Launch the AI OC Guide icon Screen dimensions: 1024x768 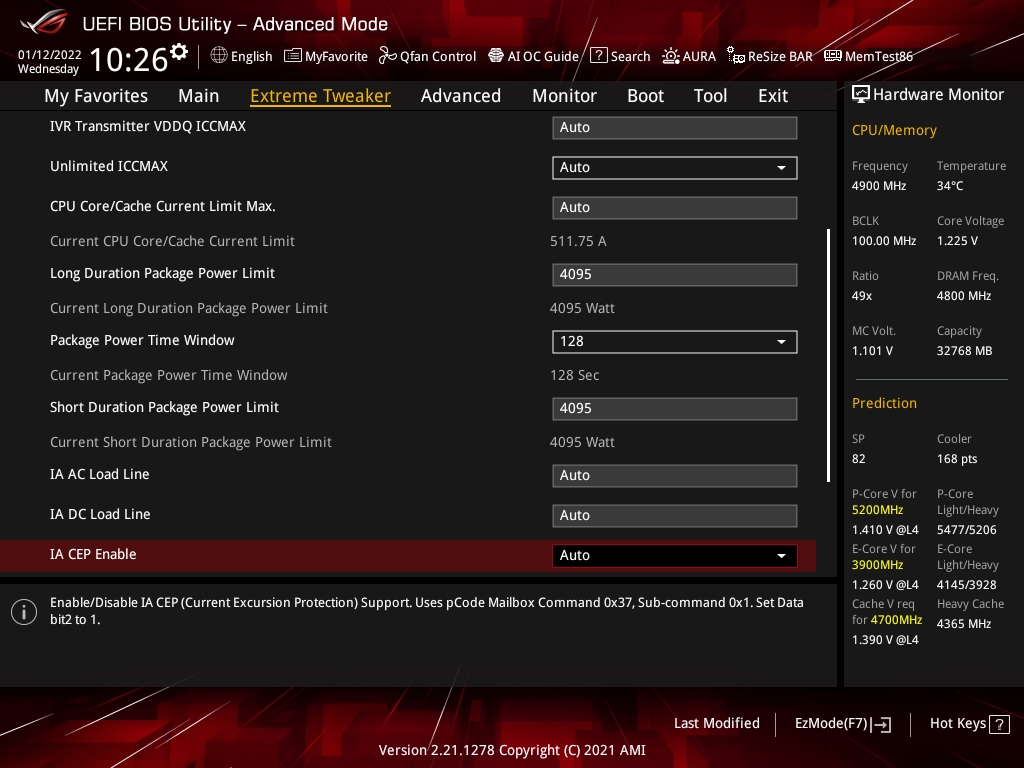click(496, 56)
